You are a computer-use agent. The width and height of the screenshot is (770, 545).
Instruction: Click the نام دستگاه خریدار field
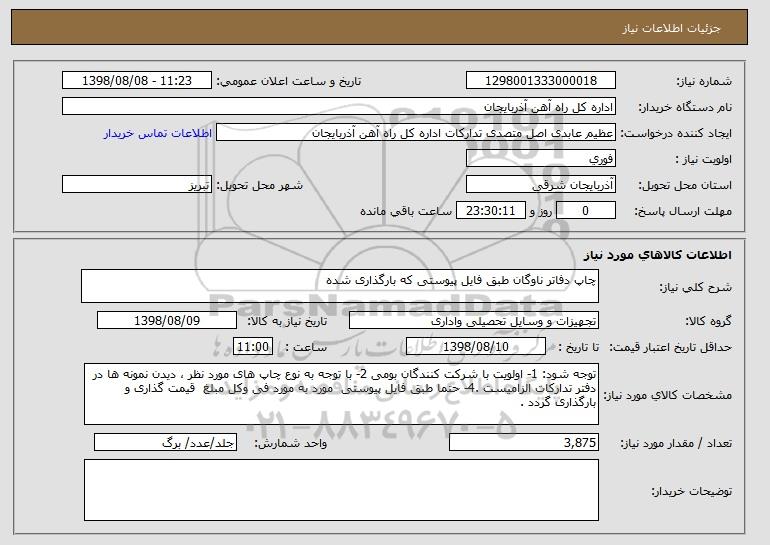[339, 107]
